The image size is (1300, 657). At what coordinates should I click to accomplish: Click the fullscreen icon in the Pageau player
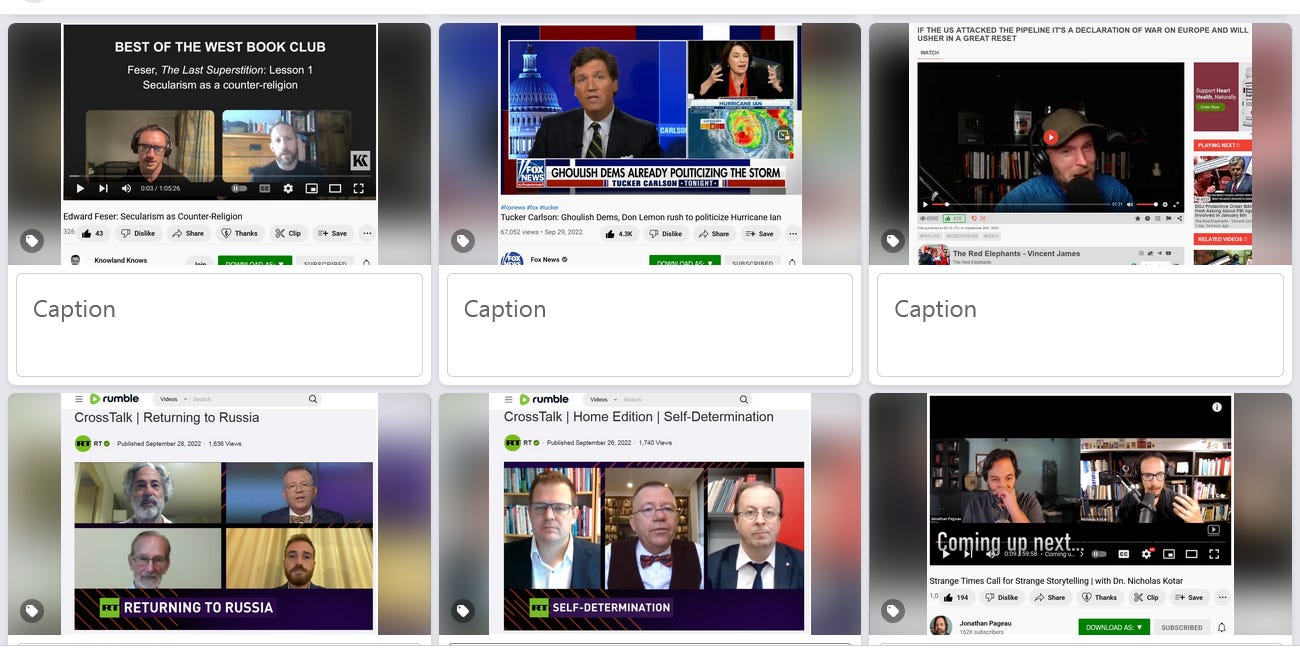1214,553
